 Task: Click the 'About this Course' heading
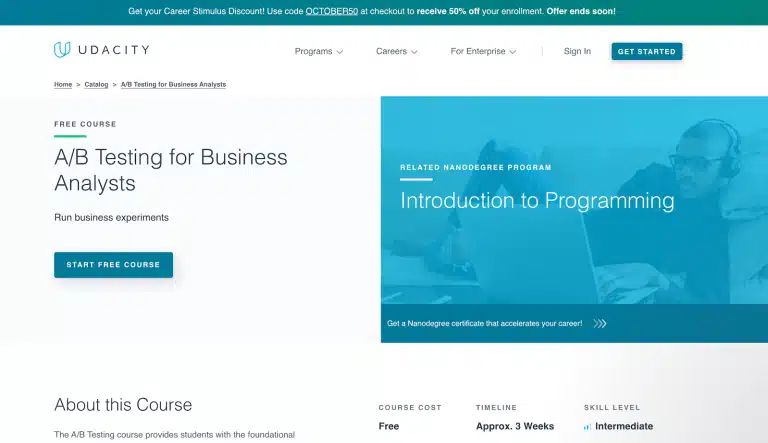pyautogui.click(x=123, y=405)
